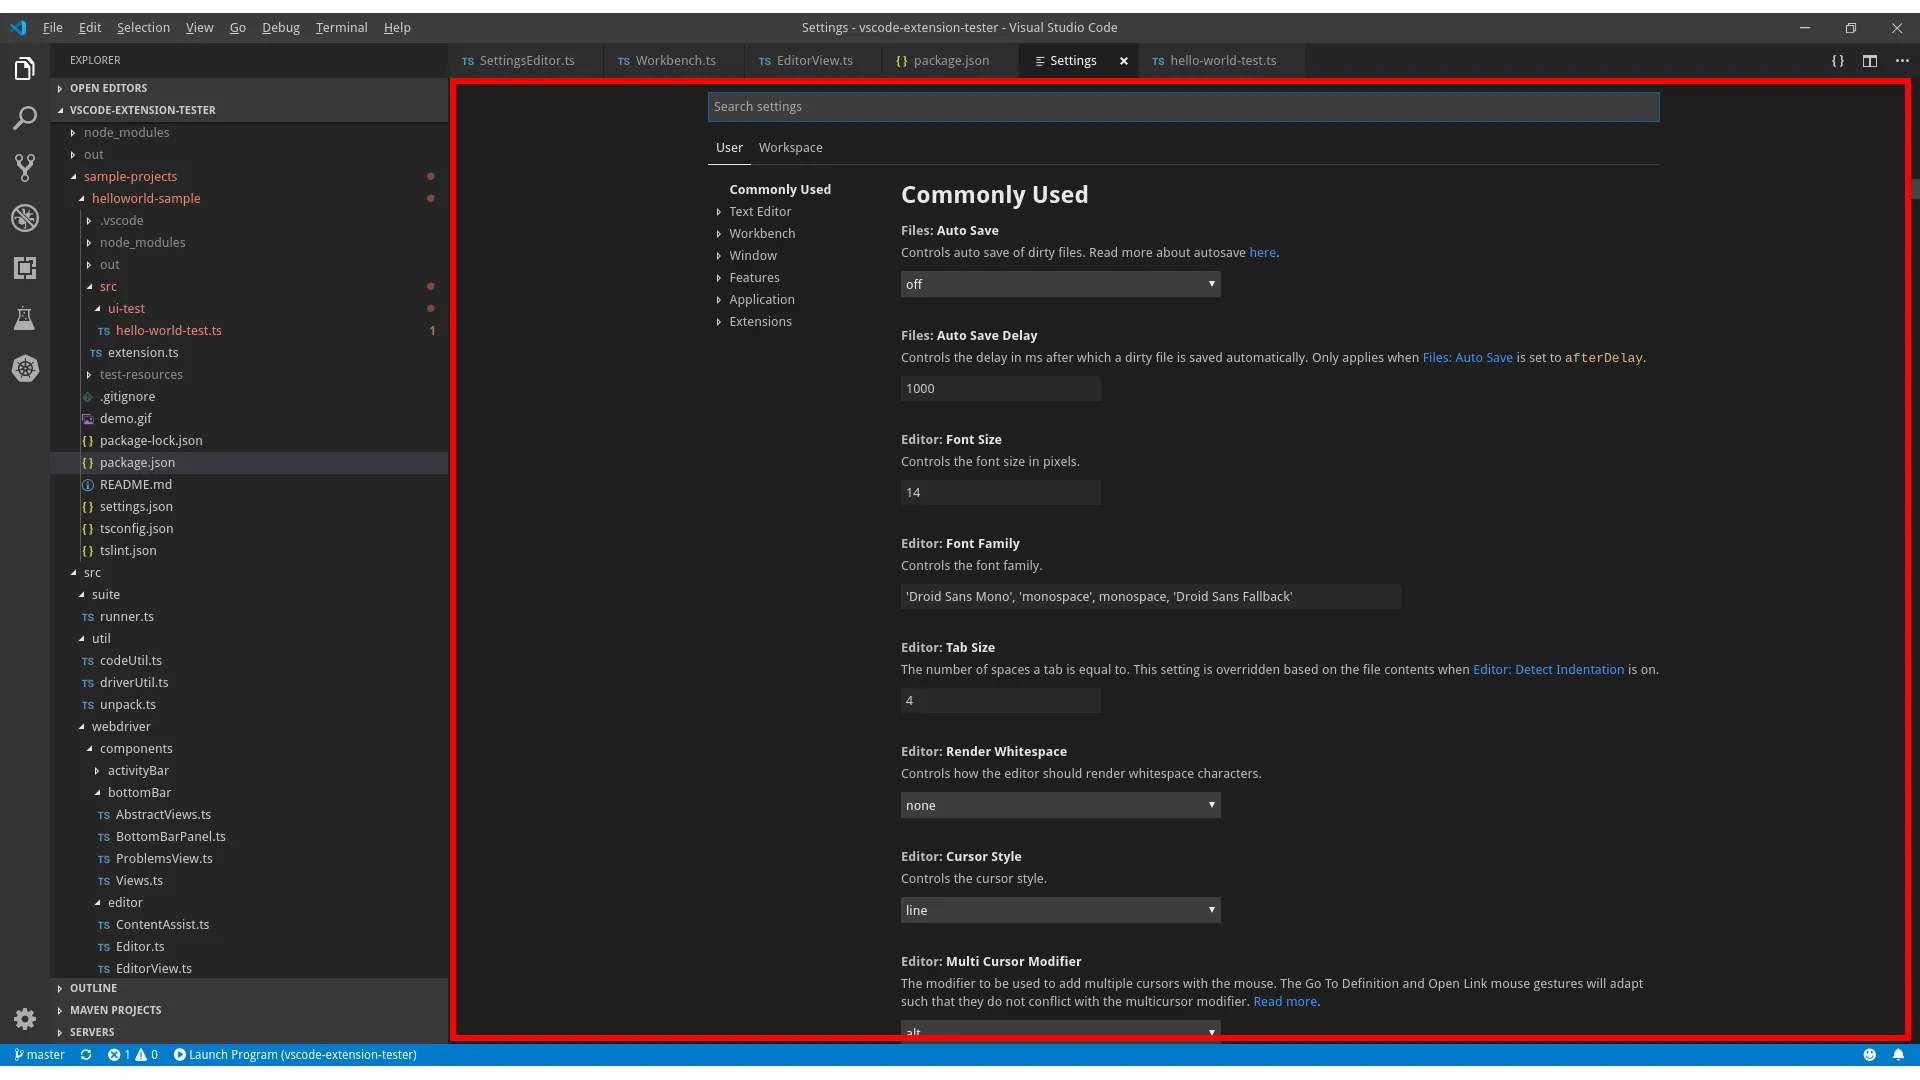Image resolution: width=1920 pixels, height=1080 pixels.
Task: Select the User settings tab
Action: (x=729, y=148)
